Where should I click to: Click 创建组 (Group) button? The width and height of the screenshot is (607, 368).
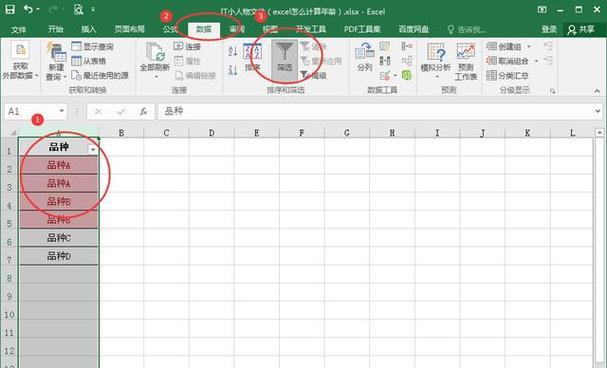point(504,46)
